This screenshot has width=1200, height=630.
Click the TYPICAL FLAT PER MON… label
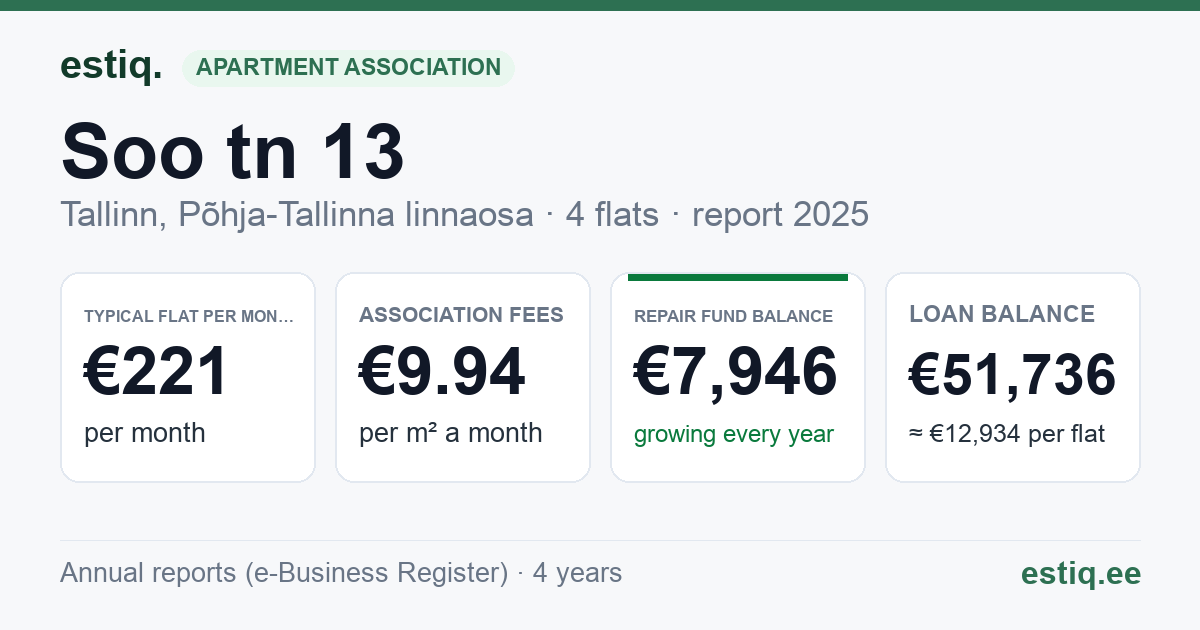pos(189,316)
